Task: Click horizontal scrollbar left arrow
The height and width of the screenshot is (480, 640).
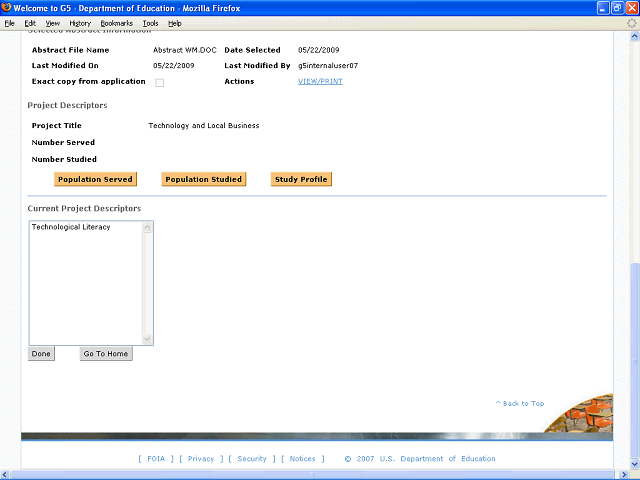Action: [x=4, y=475]
